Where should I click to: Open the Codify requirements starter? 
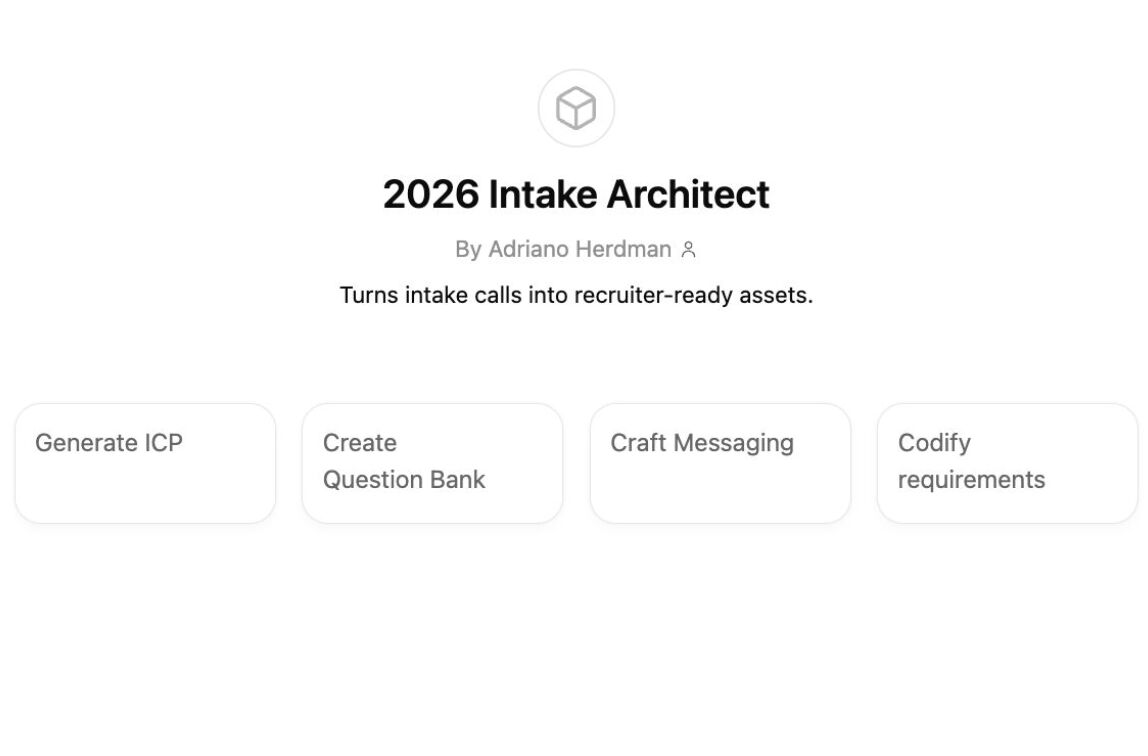[x=1007, y=463]
